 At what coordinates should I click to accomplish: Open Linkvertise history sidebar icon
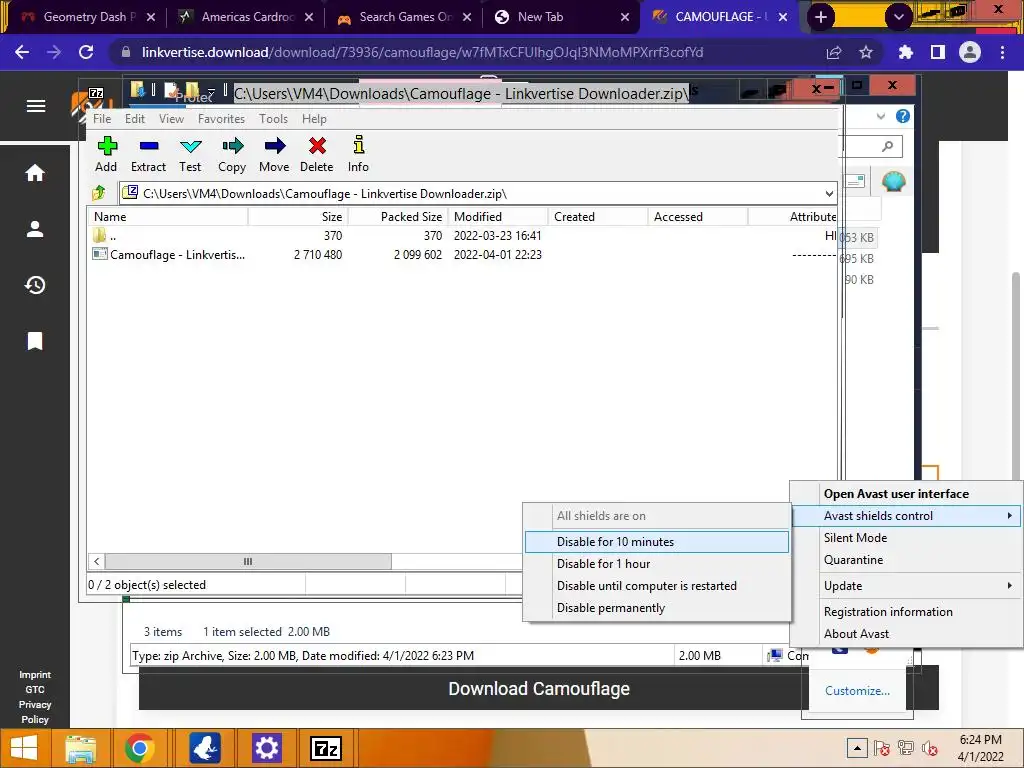tap(35, 285)
